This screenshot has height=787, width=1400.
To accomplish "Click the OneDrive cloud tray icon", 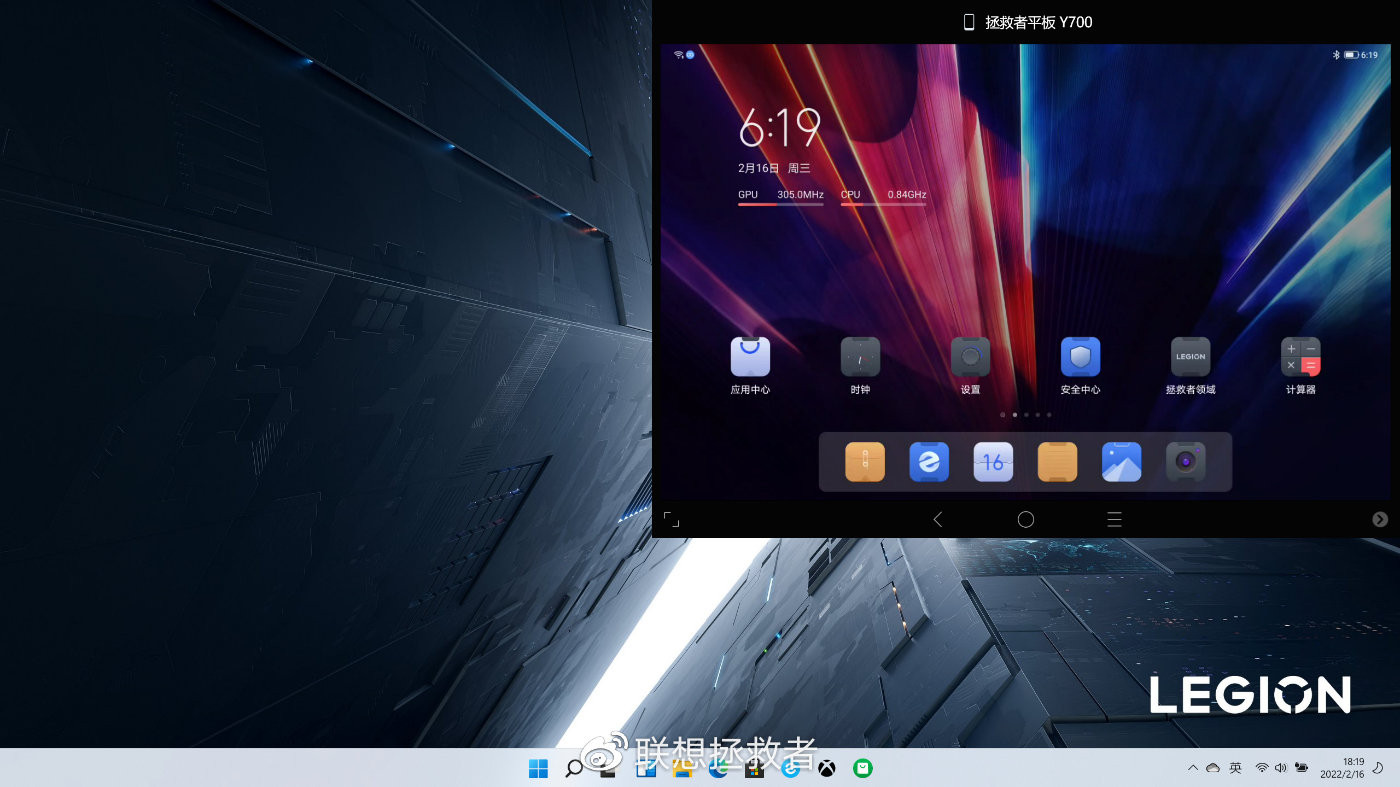I will (x=1213, y=768).
